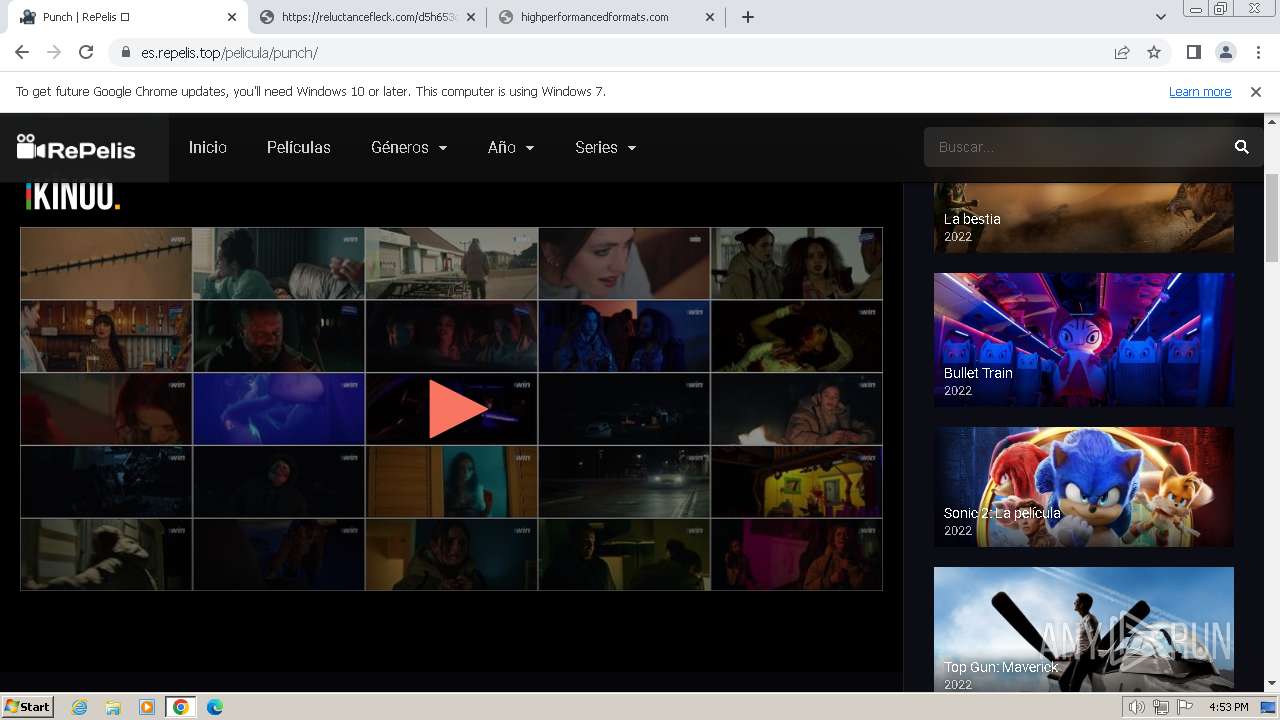Open the Learn more link

1200,91
